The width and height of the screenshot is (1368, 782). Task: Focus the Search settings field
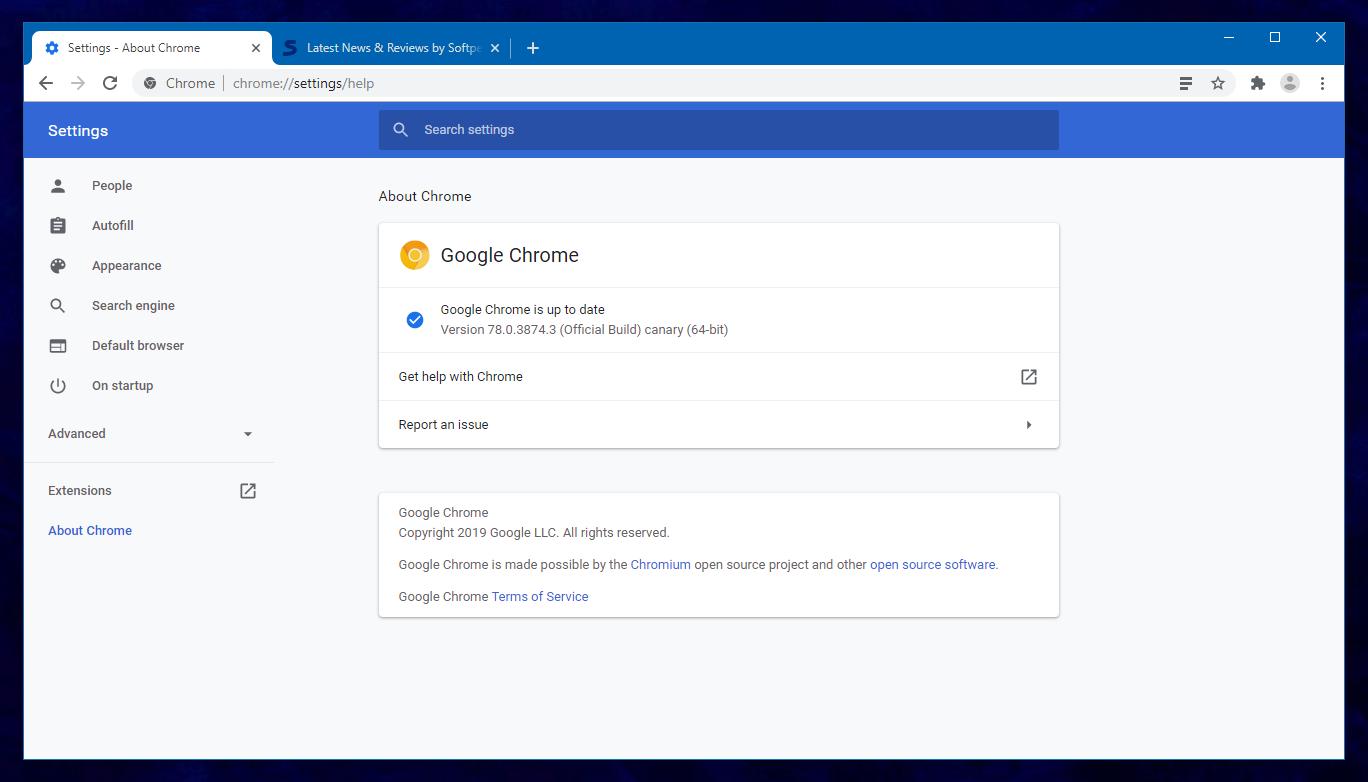pyautogui.click(x=718, y=130)
